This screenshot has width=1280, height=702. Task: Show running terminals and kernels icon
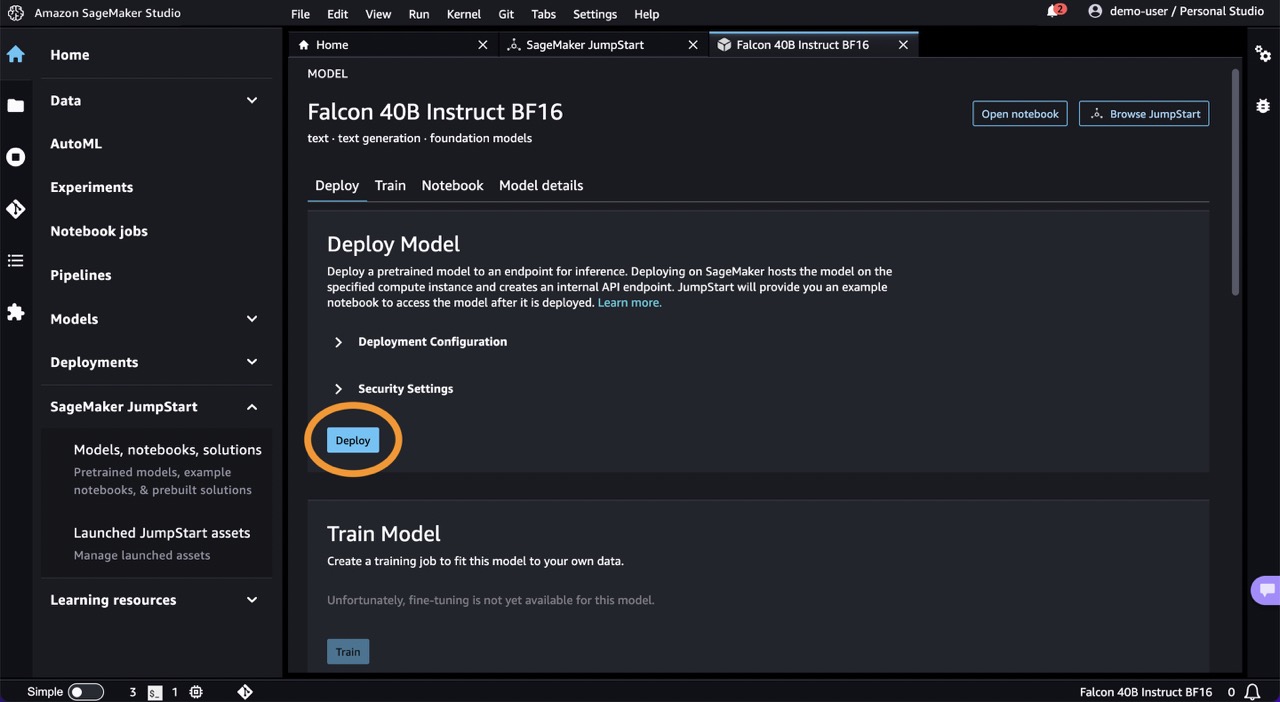[16, 157]
